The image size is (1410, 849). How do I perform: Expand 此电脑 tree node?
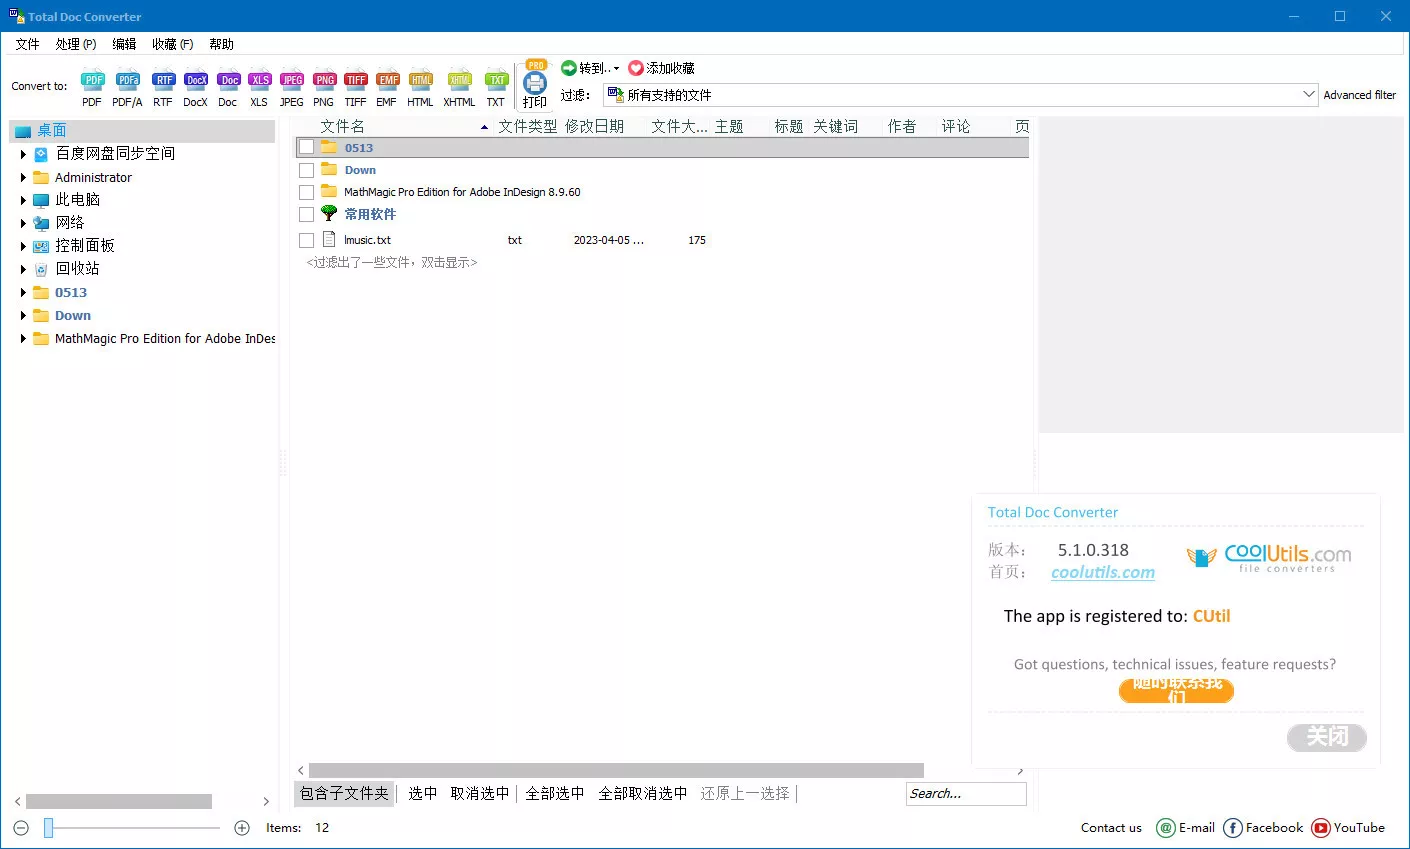(x=23, y=200)
